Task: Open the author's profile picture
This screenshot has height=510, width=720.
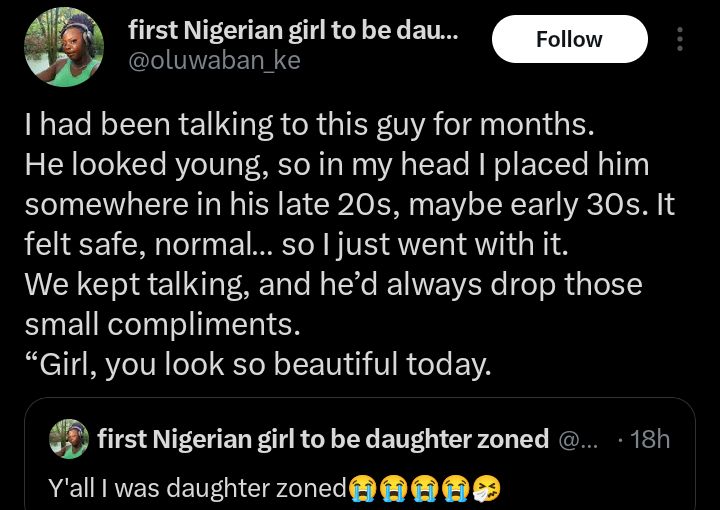Action: coord(62,46)
